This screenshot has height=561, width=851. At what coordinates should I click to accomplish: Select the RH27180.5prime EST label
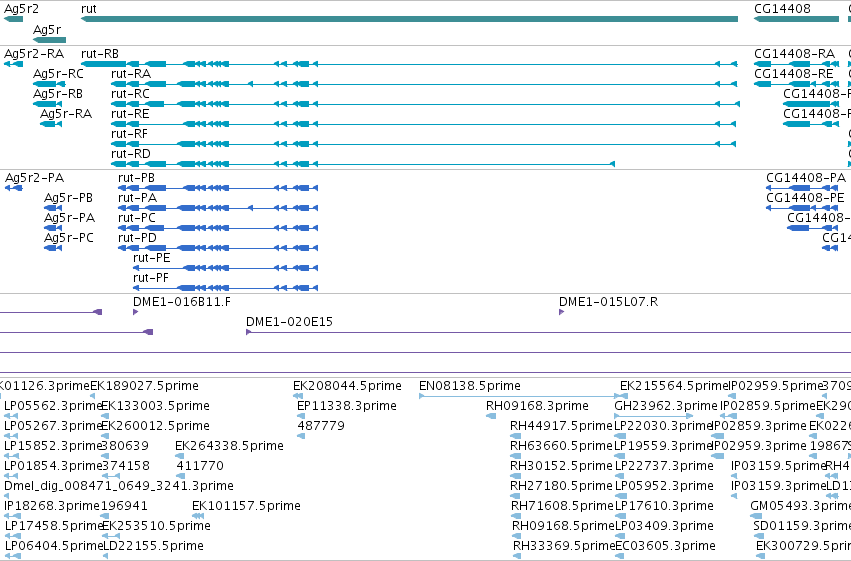point(561,487)
